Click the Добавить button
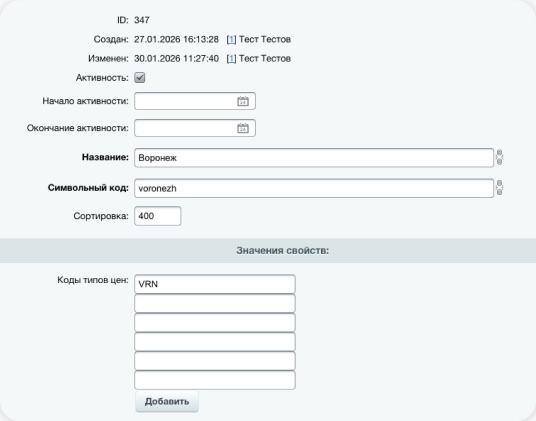This screenshot has height=421, width=536. 167,401
